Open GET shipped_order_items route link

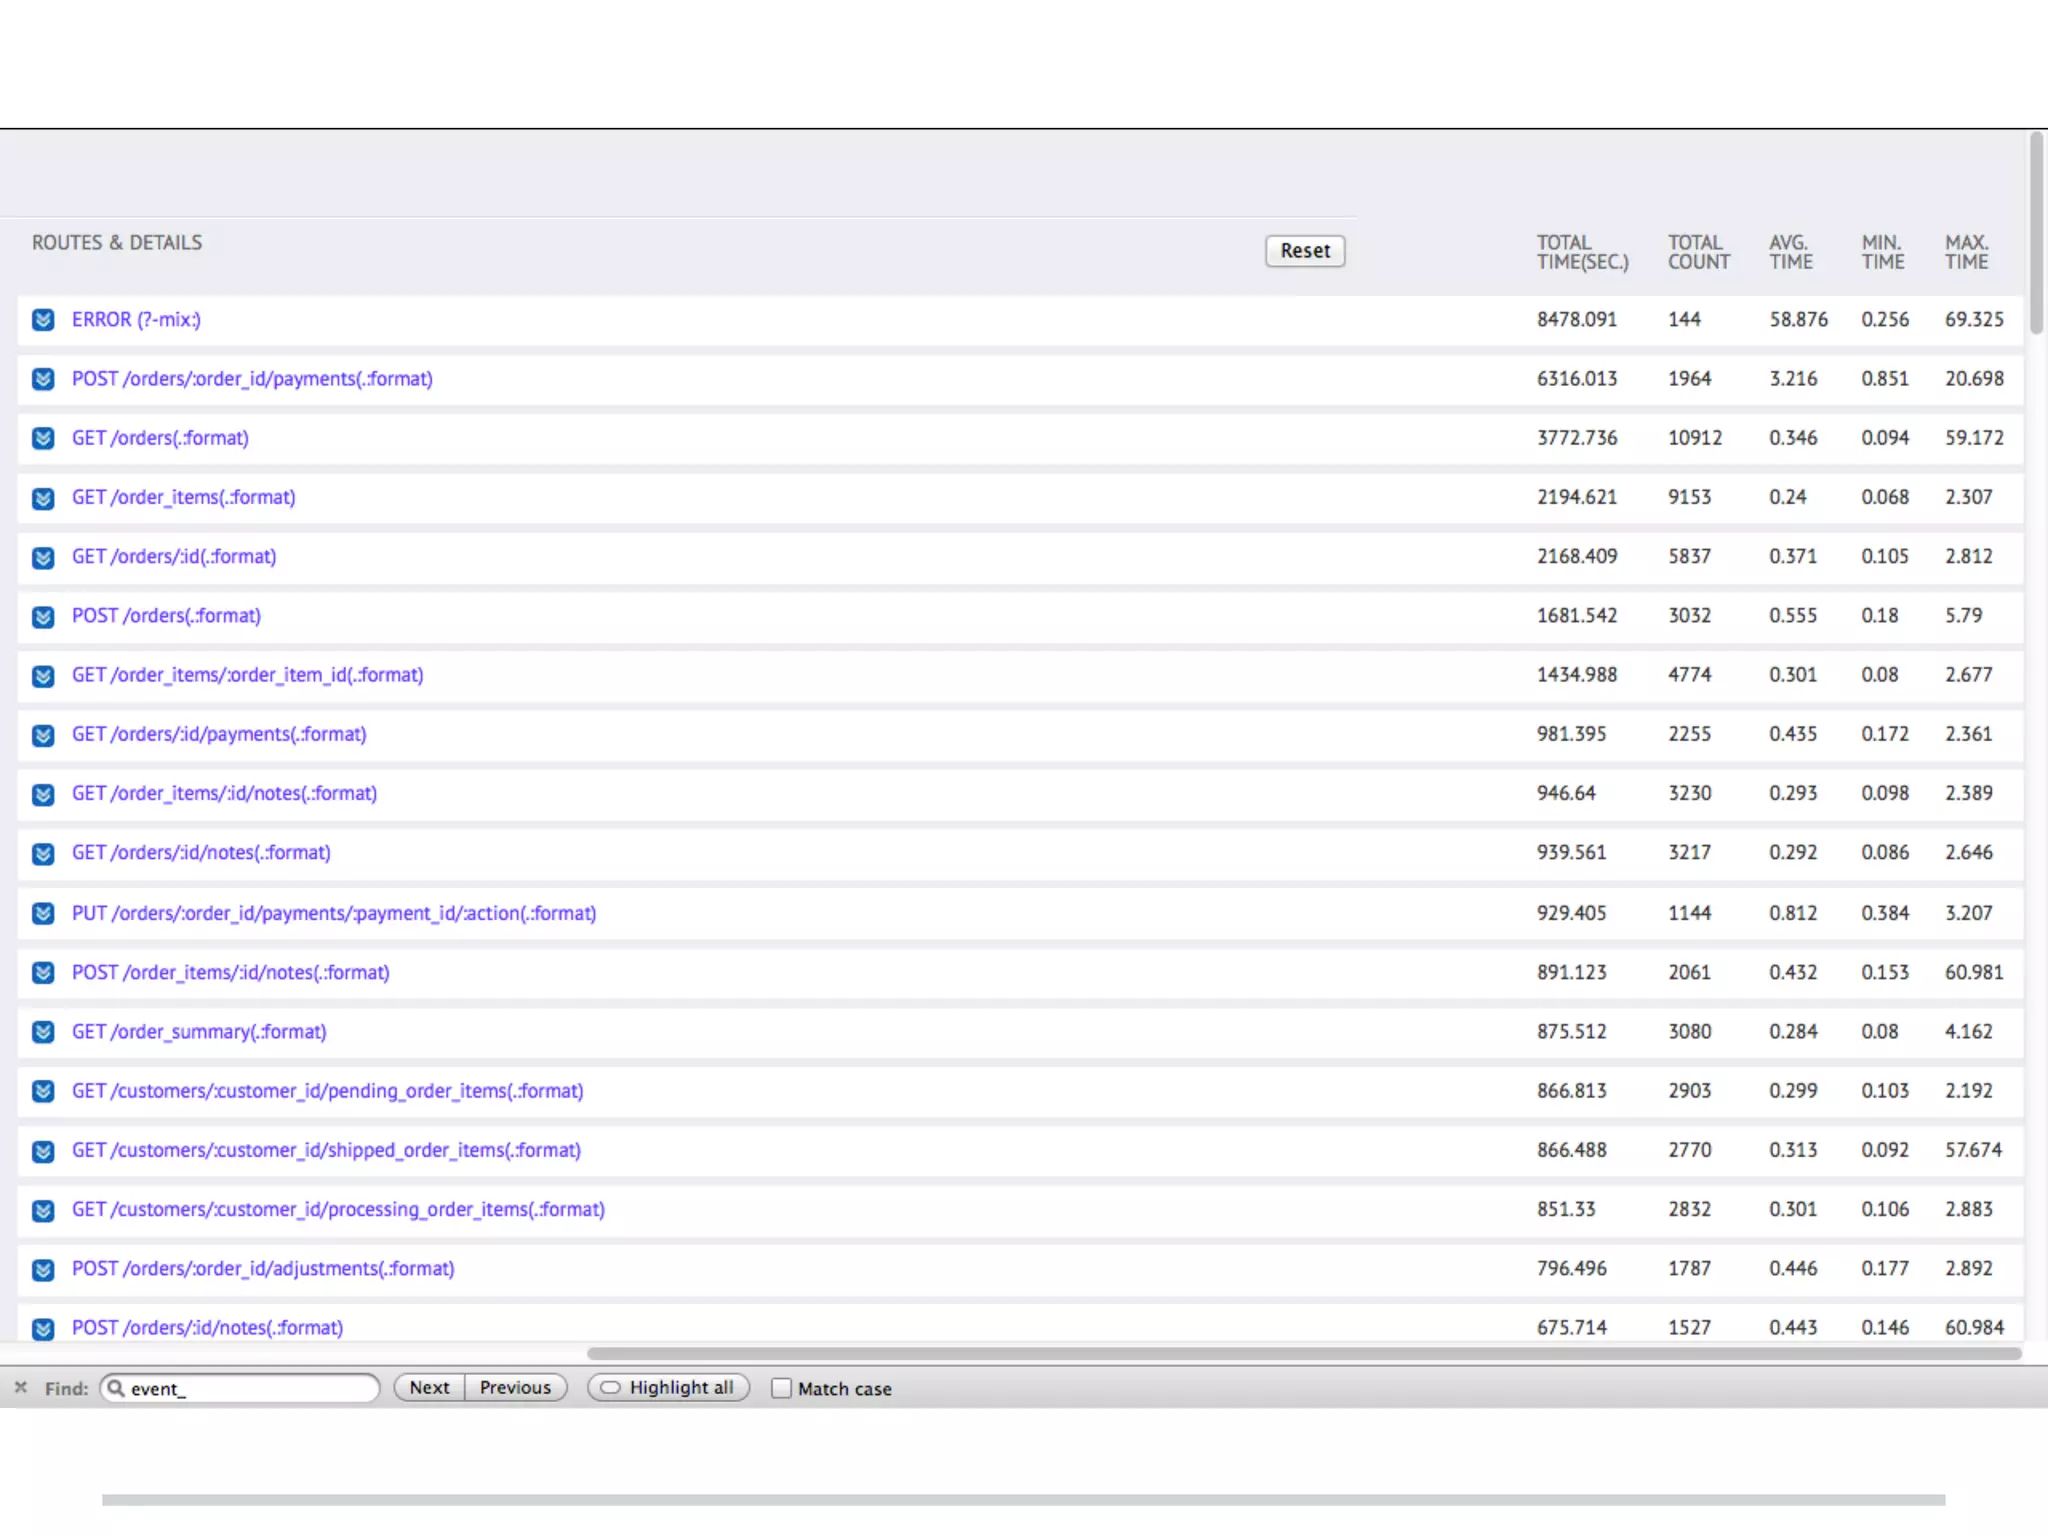point(326,1150)
